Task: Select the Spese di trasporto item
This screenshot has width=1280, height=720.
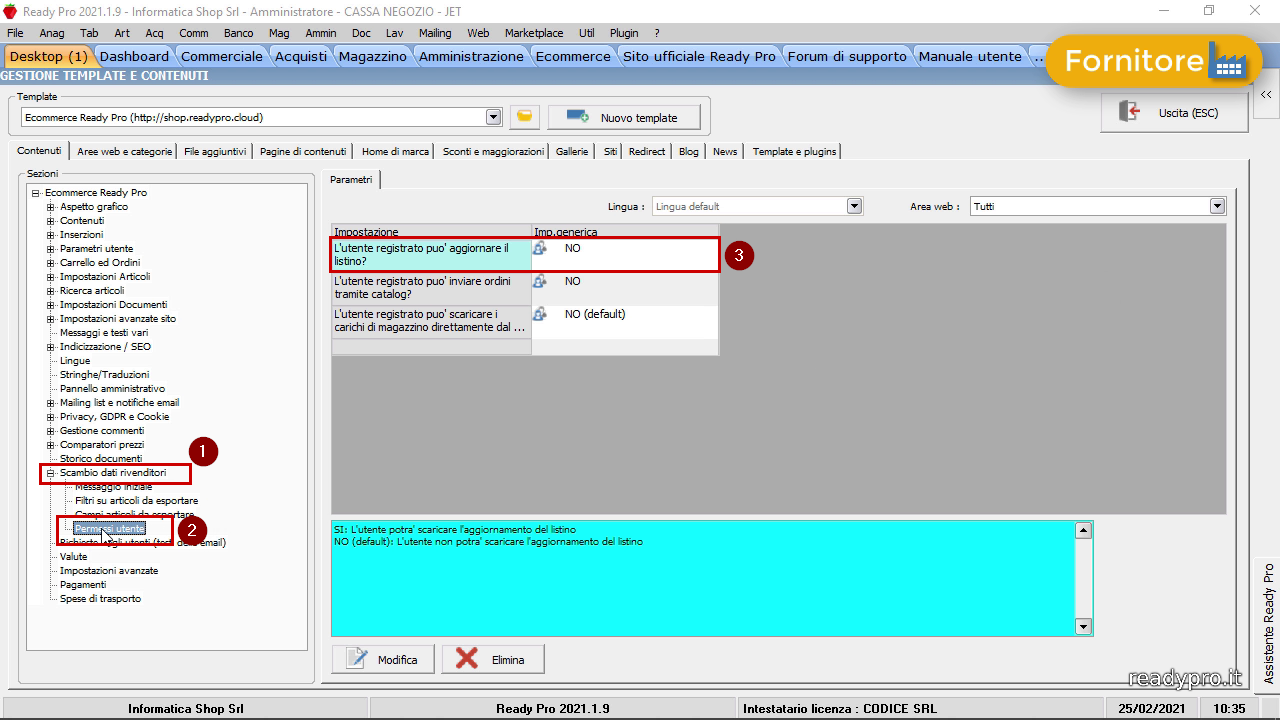Action: (x=100, y=599)
